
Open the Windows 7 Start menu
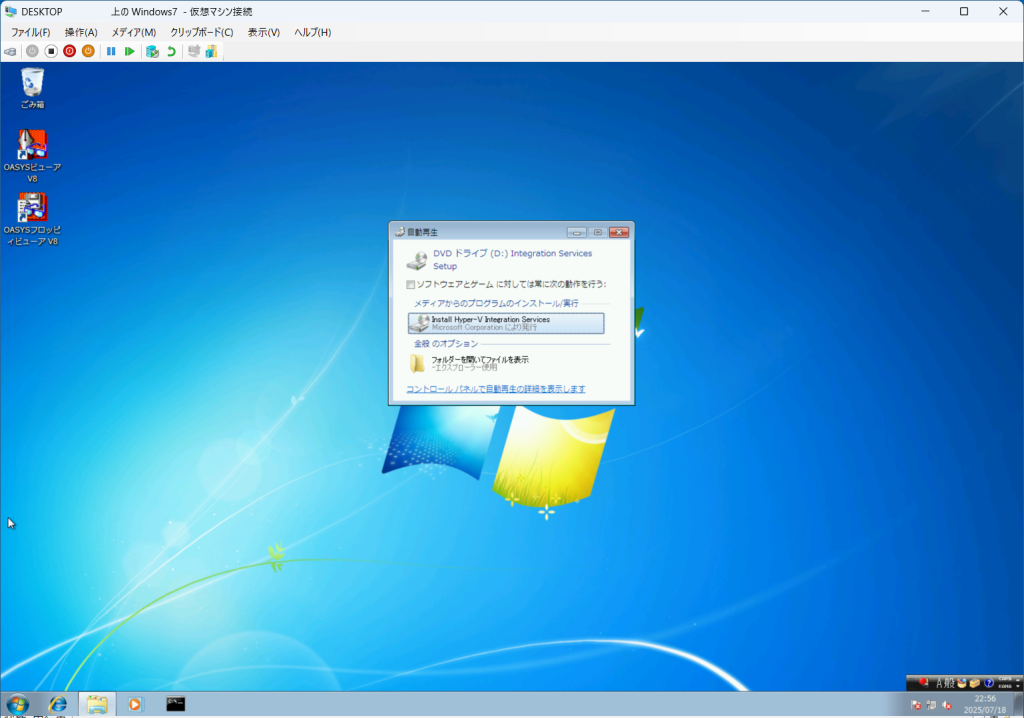point(18,704)
